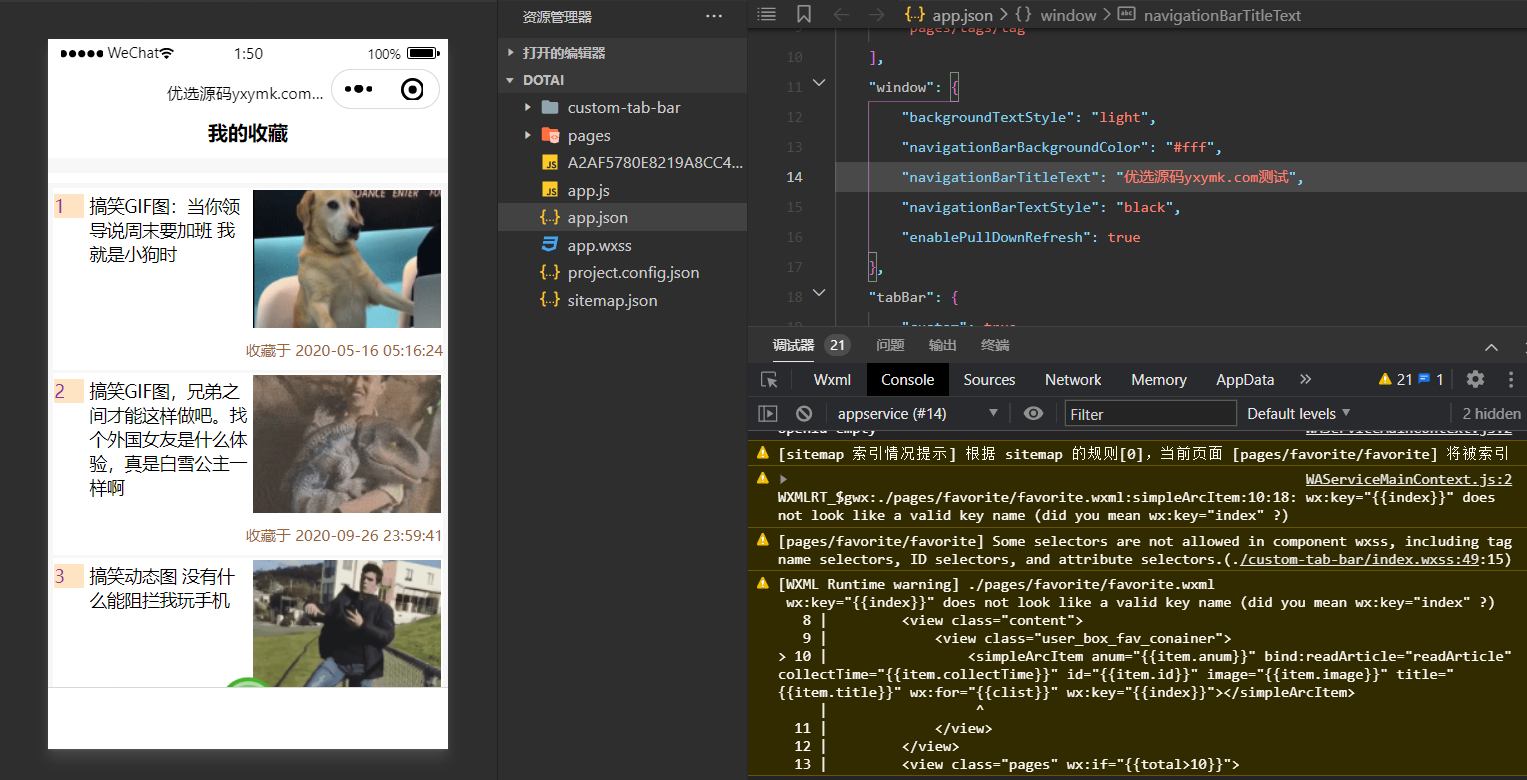
Task: Click the mini program capsule menu dots
Action: [x=358, y=89]
